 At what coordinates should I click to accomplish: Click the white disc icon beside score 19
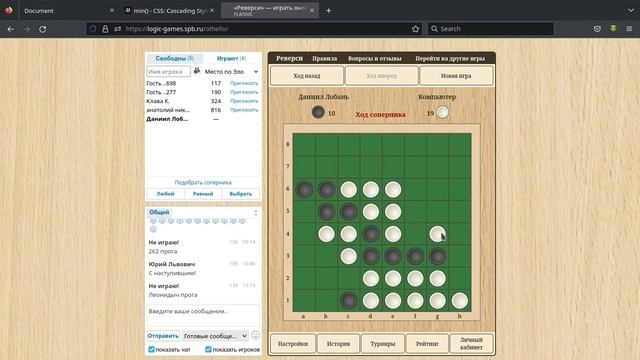tap(442, 112)
